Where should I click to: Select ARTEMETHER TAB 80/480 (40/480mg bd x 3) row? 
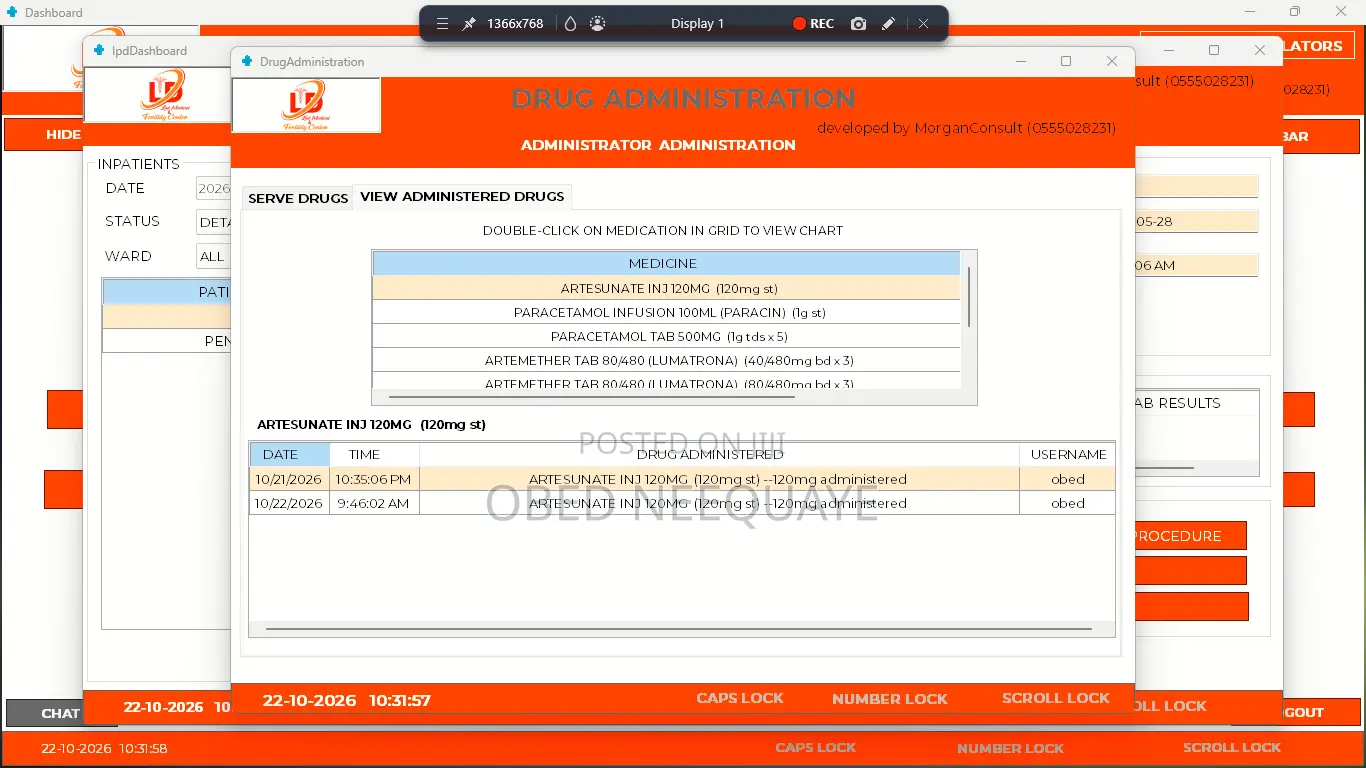point(666,360)
